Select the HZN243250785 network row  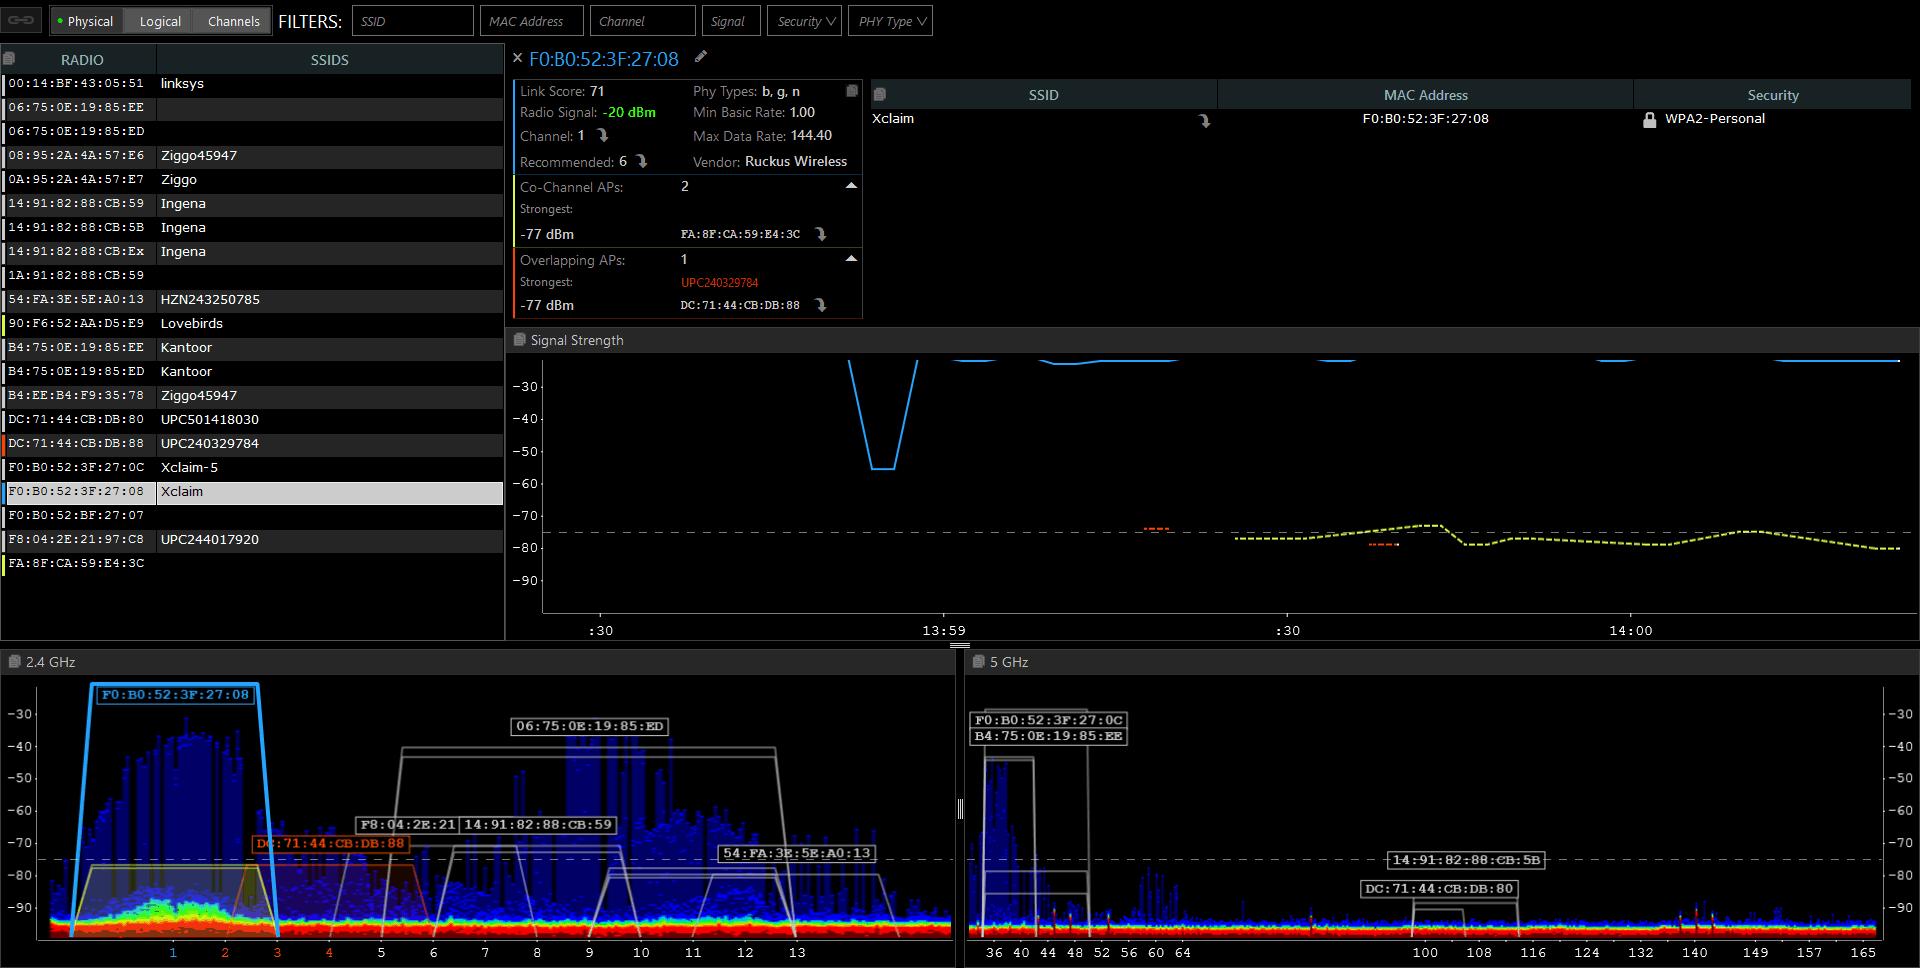(252, 300)
